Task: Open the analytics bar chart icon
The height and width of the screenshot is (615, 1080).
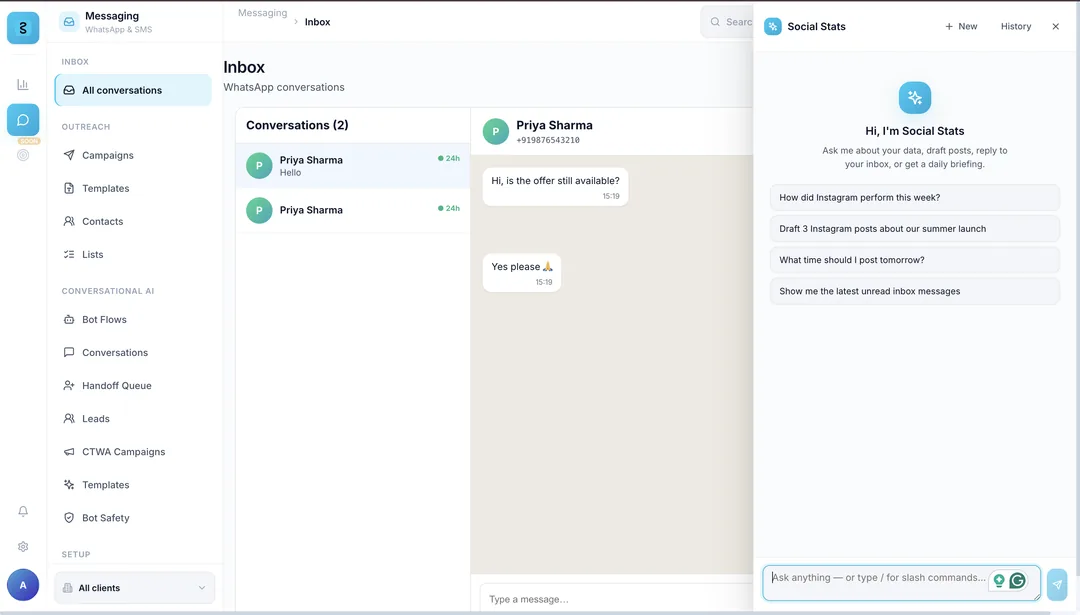Action: click(23, 84)
